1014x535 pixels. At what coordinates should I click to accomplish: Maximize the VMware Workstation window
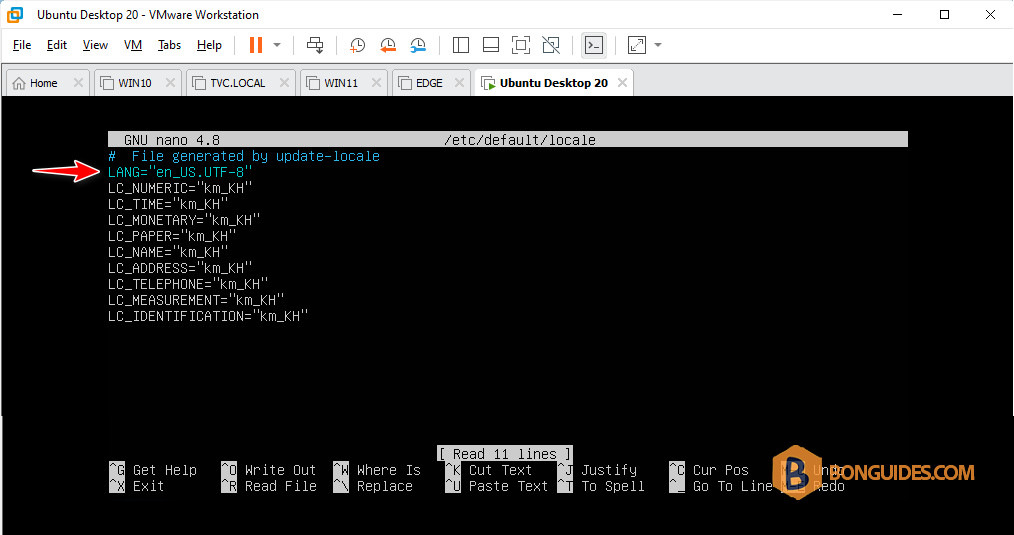(x=945, y=14)
